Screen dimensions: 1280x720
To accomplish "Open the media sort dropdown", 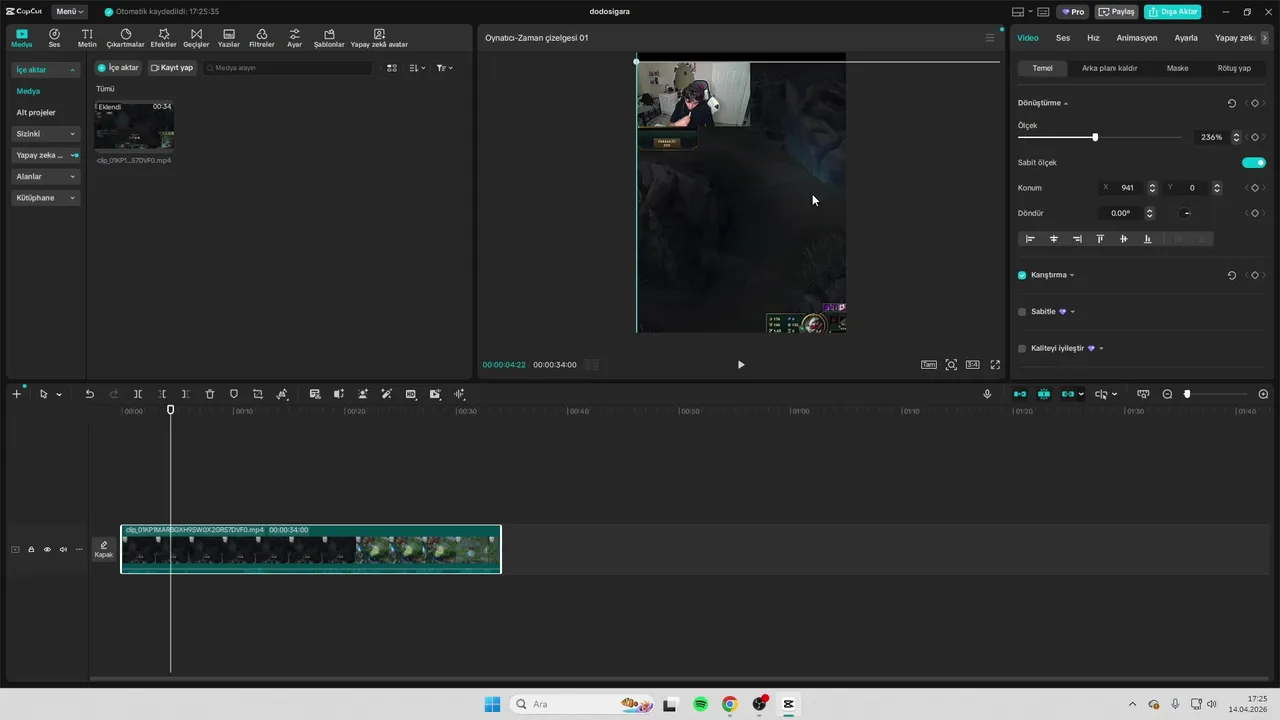I will 417,68.
